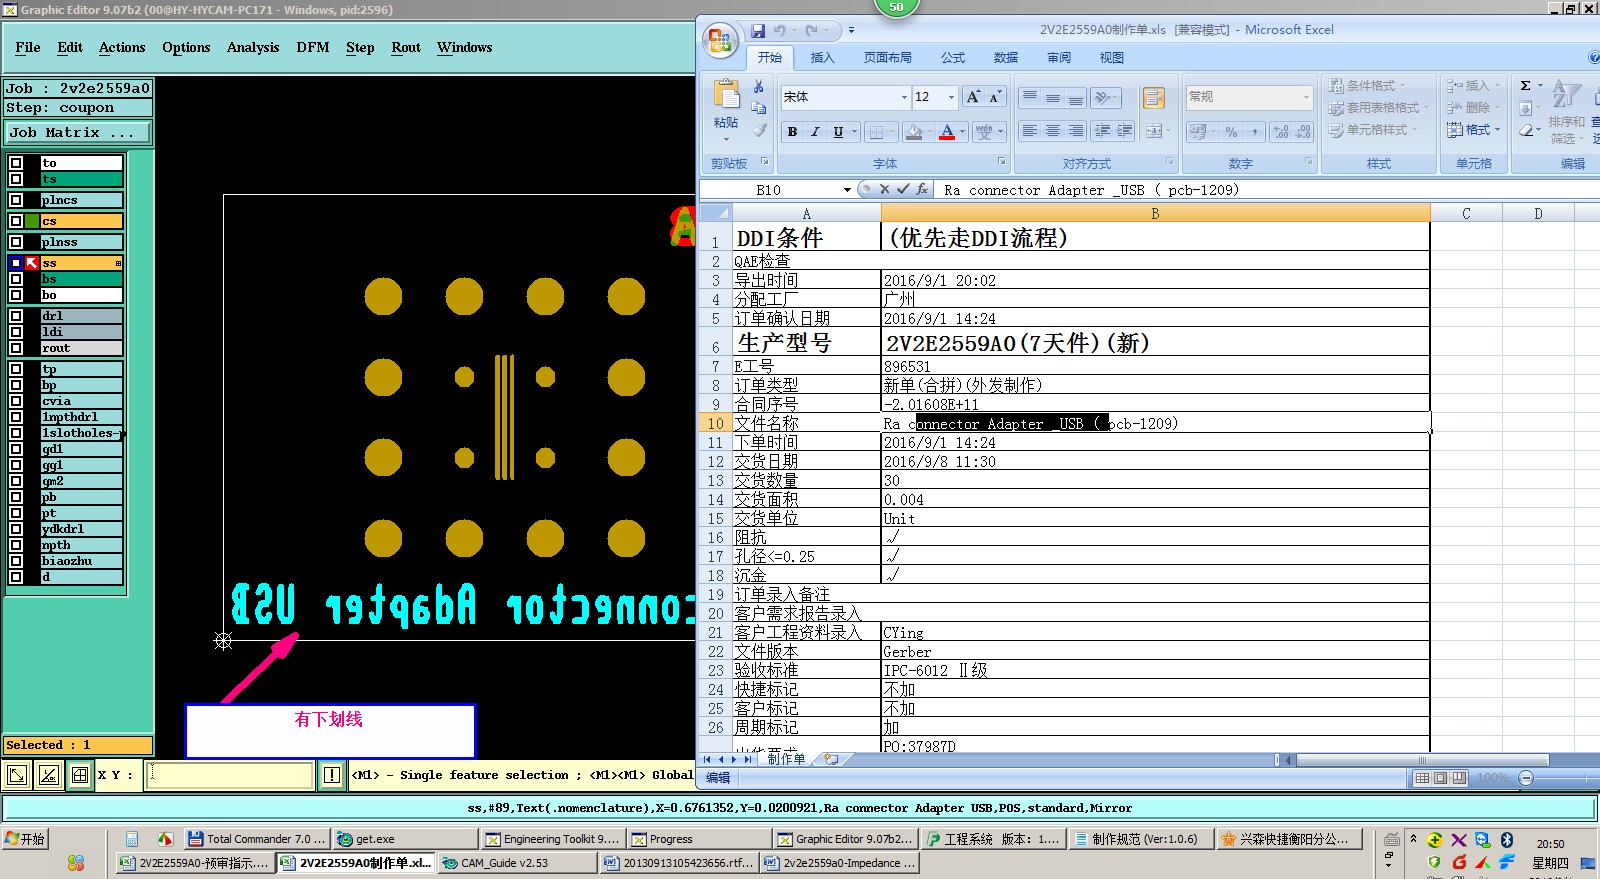Select cell with 'IPC-6012 Ⅱ级'
This screenshot has height=879, width=1600.
point(1155,670)
